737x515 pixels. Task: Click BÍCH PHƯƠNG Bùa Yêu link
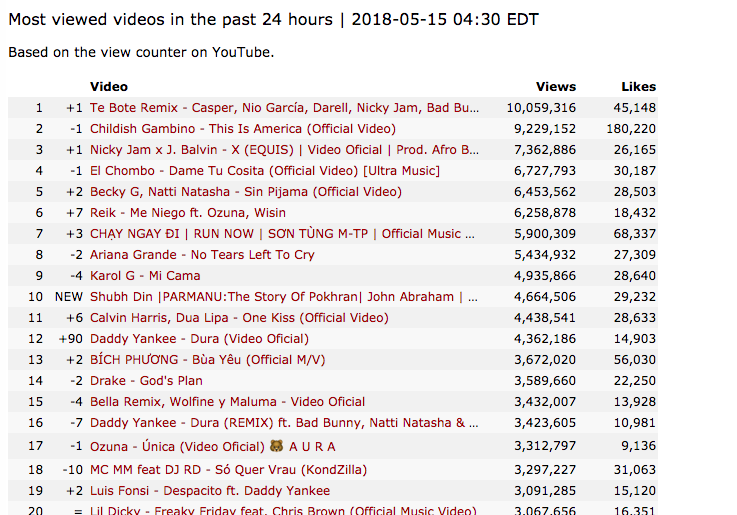[207, 360]
